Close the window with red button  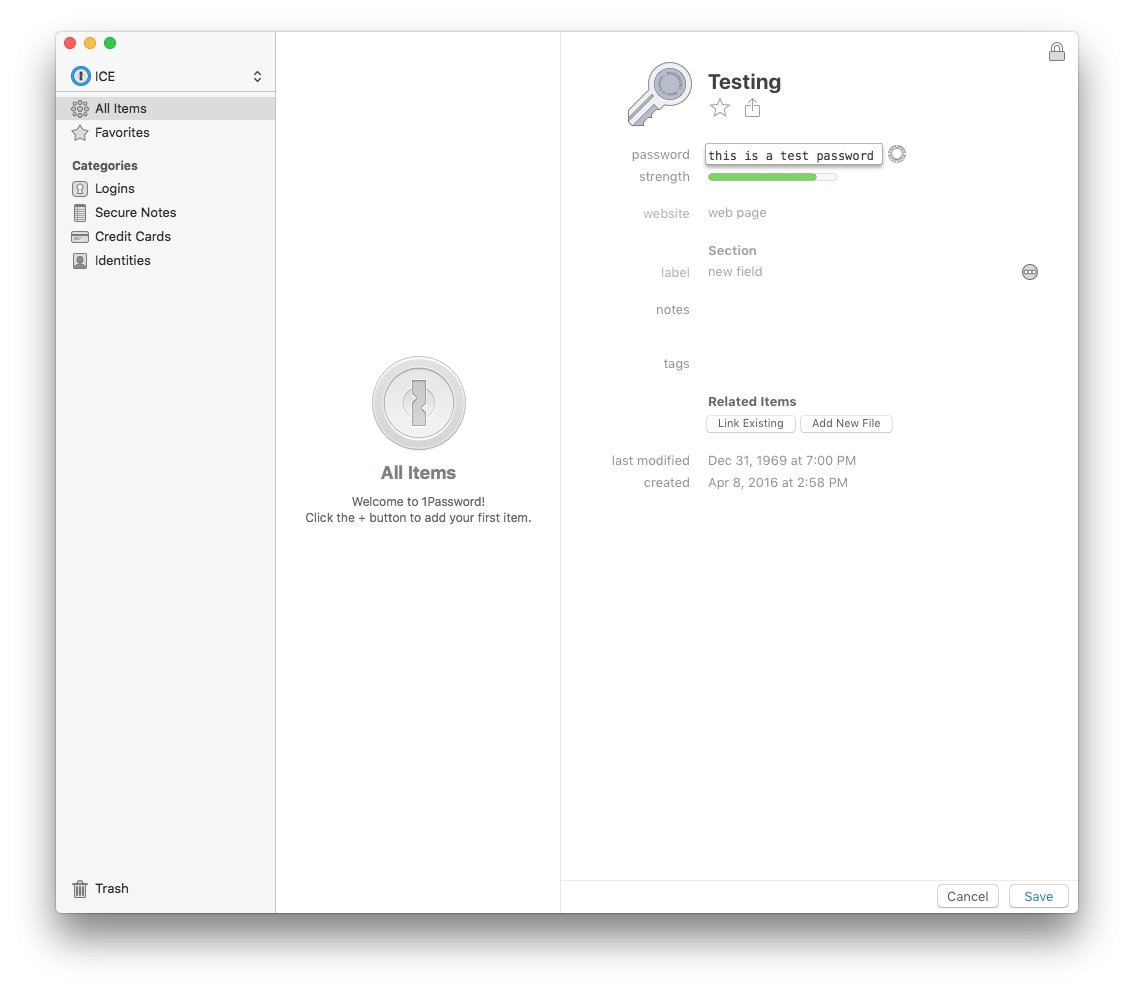(x=70, y=43)
